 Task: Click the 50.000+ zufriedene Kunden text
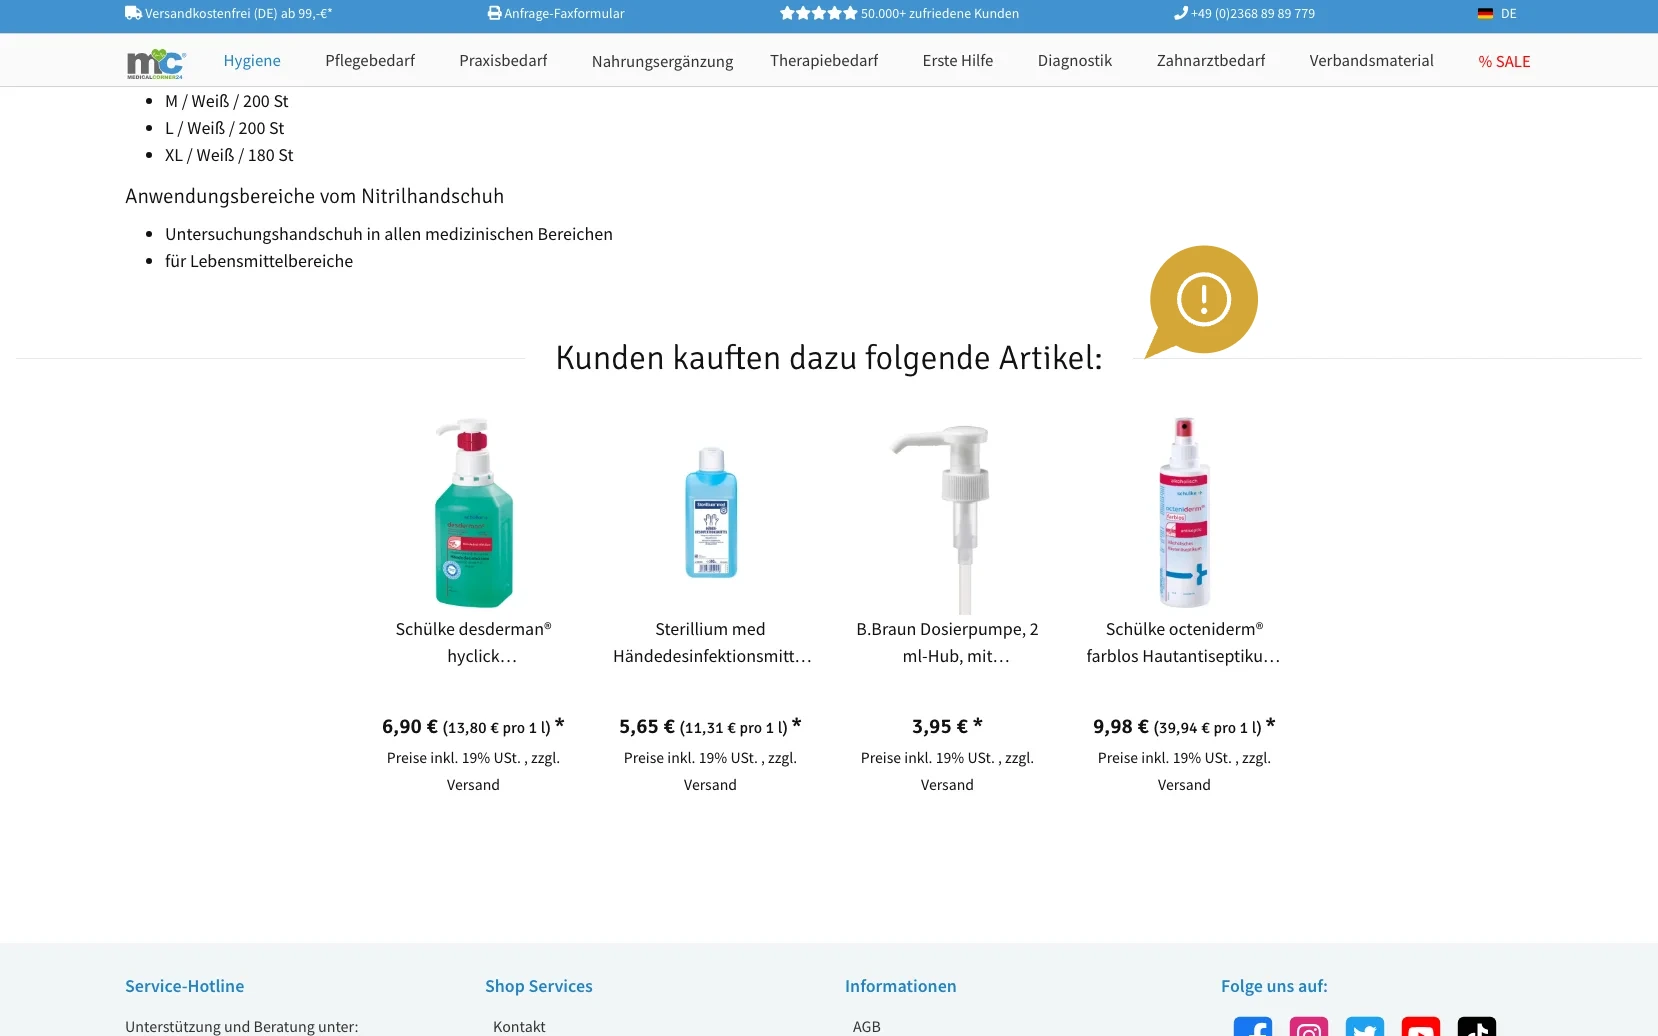tap(940, 13)
